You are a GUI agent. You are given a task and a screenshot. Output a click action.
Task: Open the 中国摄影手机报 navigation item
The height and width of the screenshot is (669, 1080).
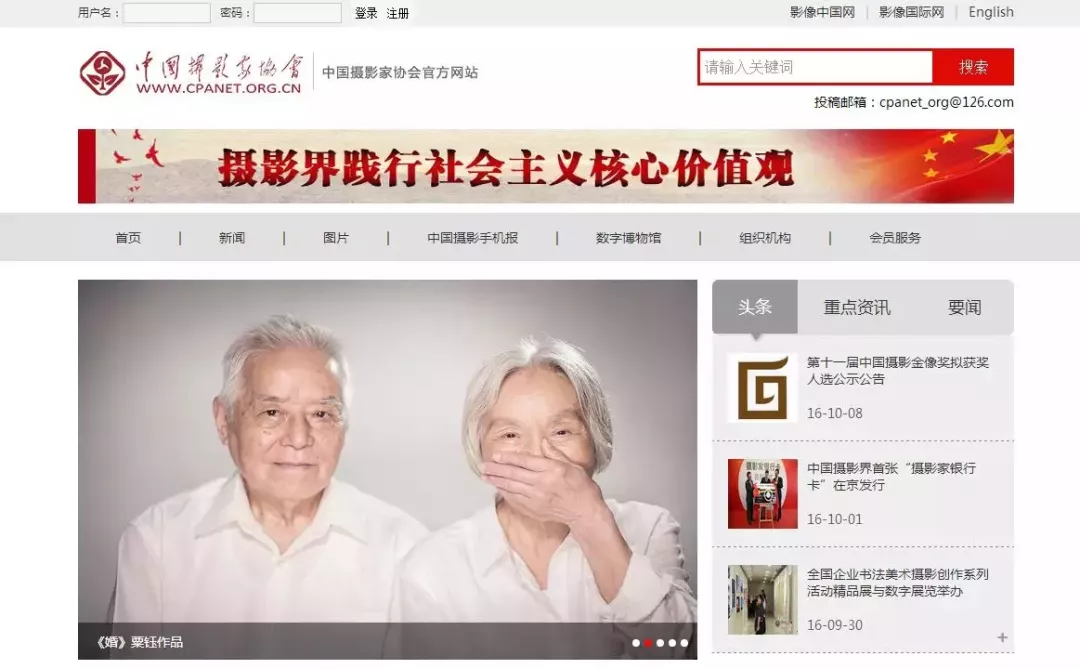(472, 238)
